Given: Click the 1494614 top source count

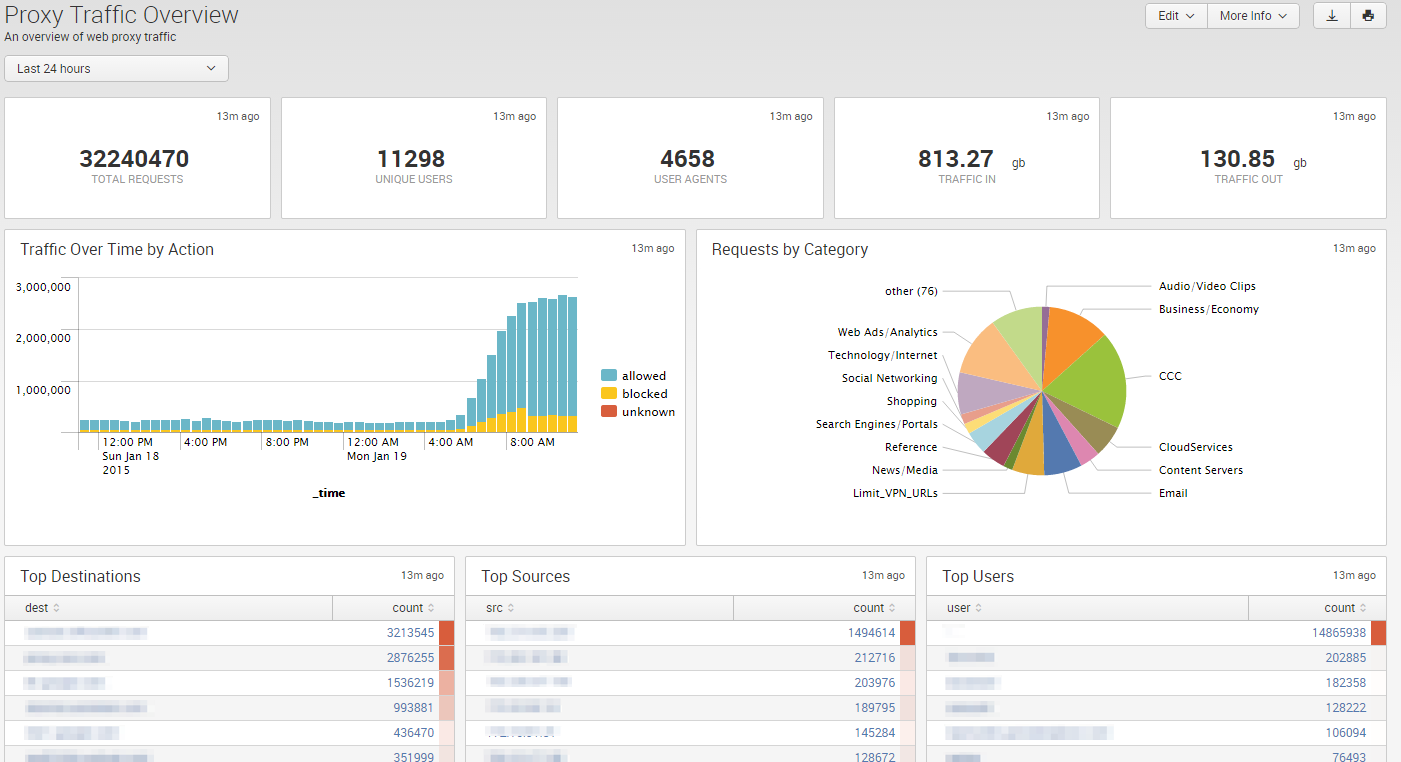Looking at the screenshot, I should pyautogui.click(x=871, y=633).
